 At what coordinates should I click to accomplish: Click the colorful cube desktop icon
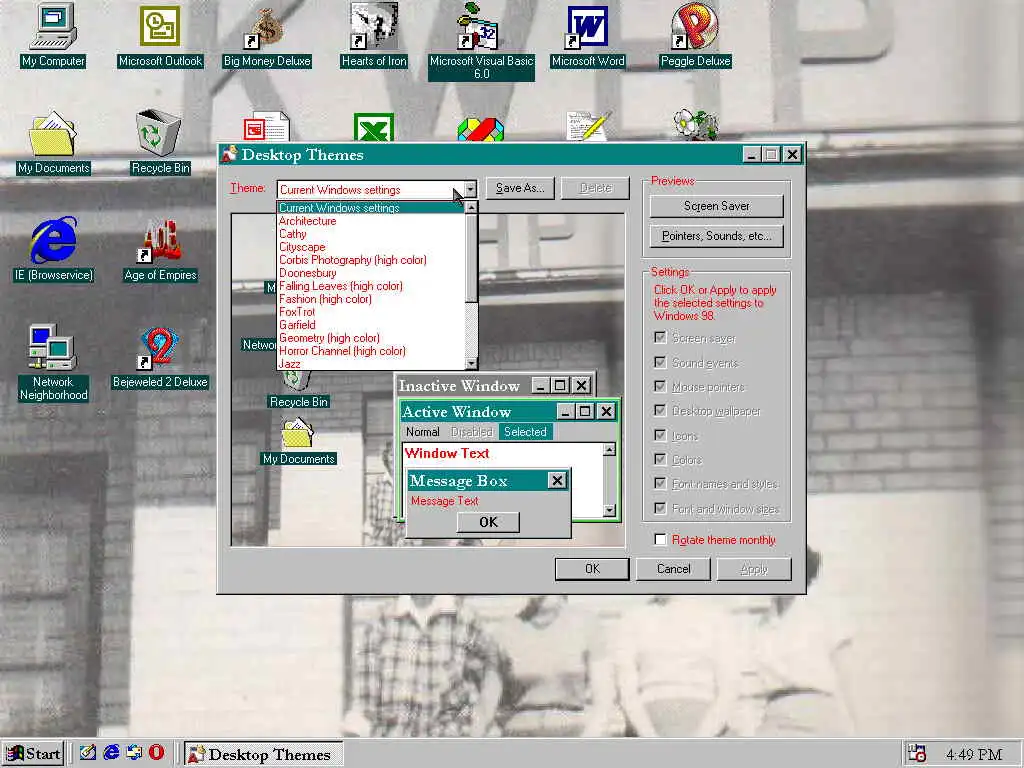481,129
